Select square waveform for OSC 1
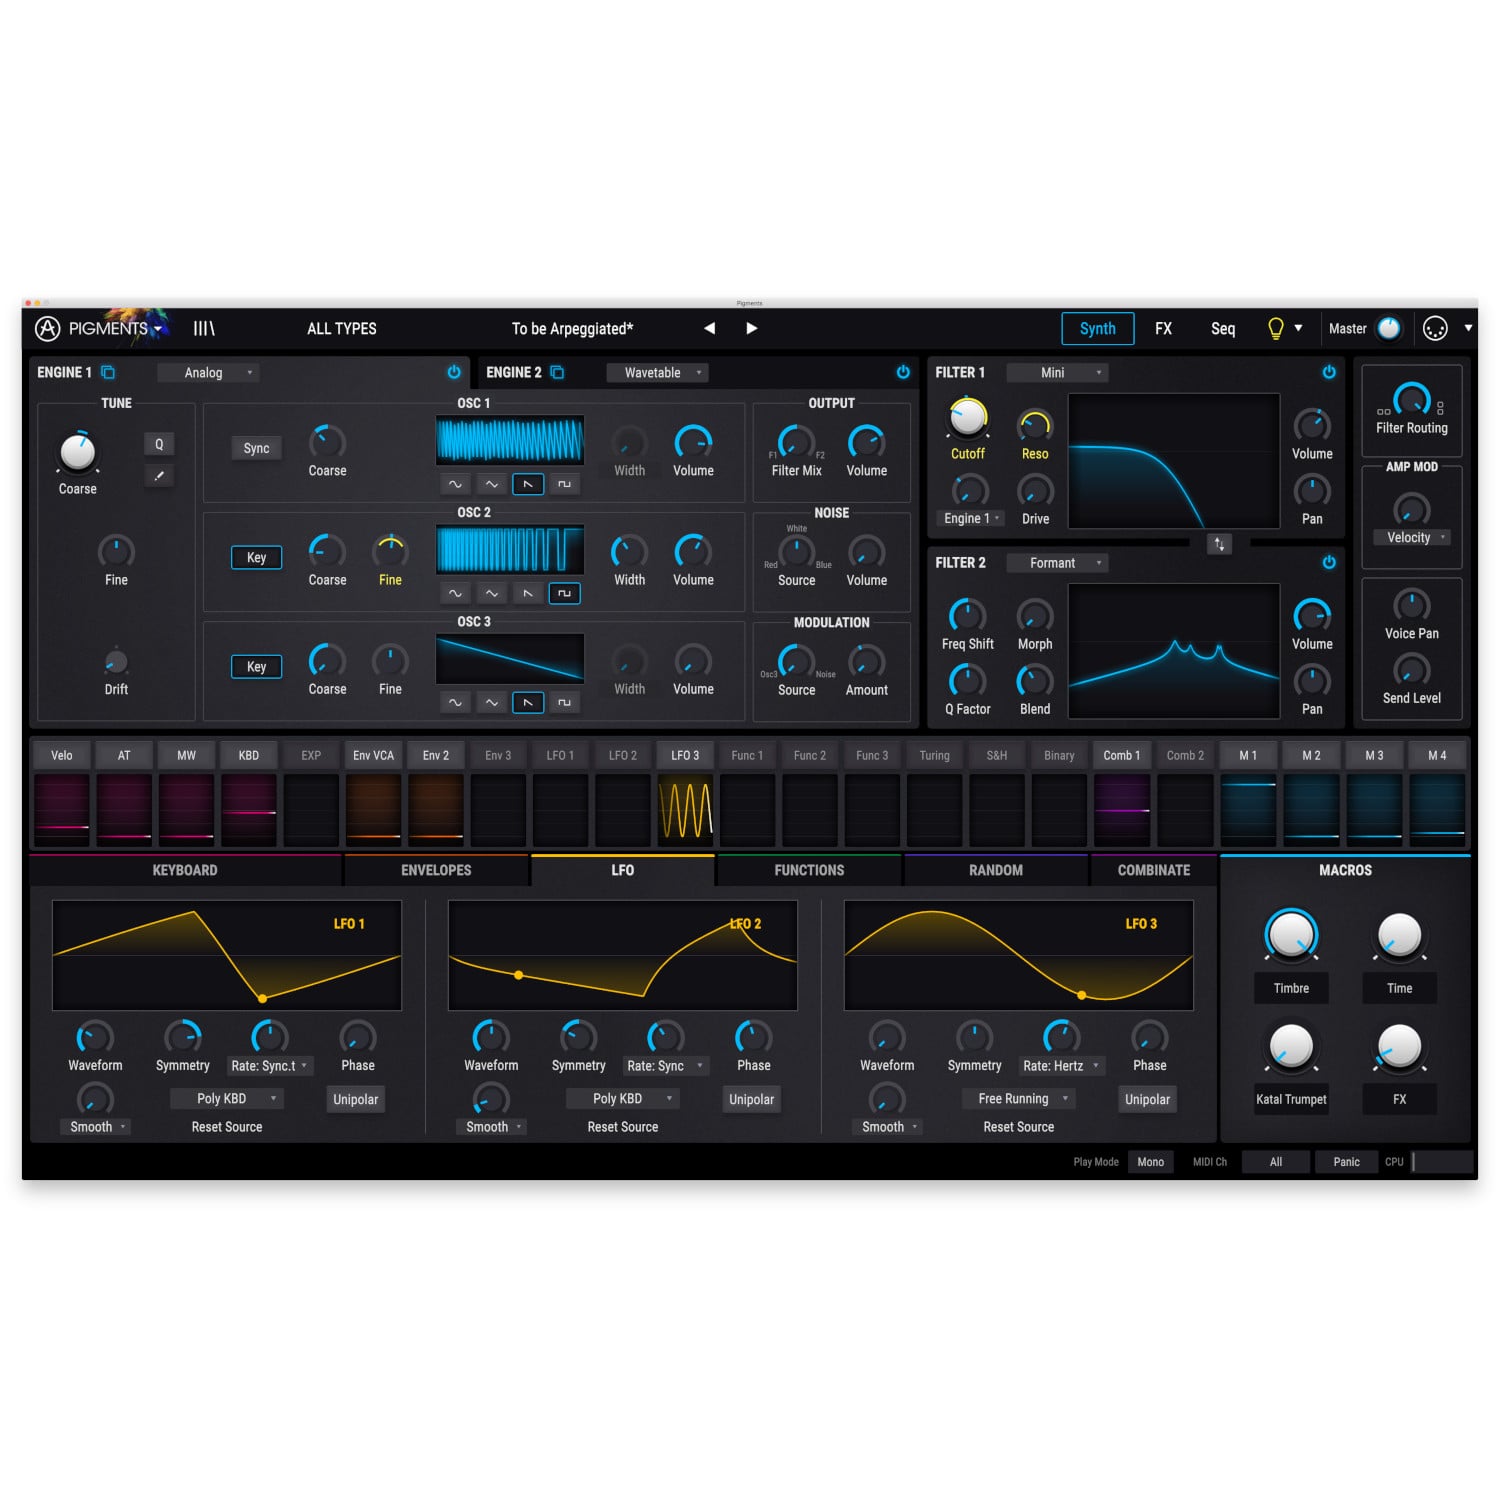1500x1500 pixels. tap(564, 484)
